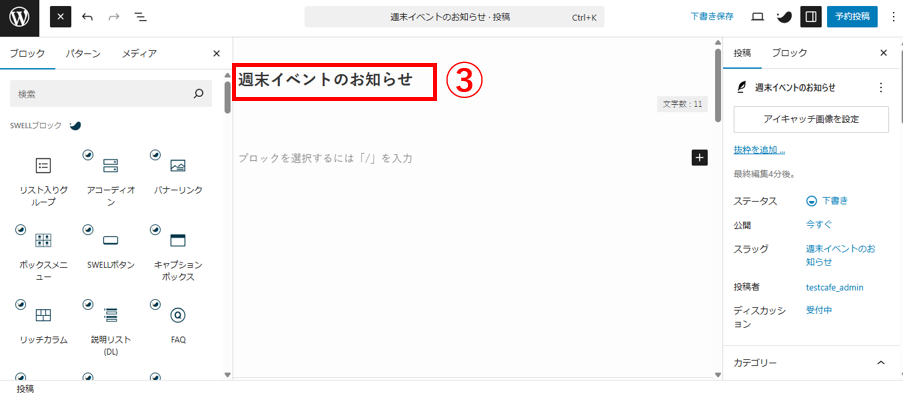Toggle the block inserter X button
The width and height of the screenshot is (906, 402).
click(61, 17)
